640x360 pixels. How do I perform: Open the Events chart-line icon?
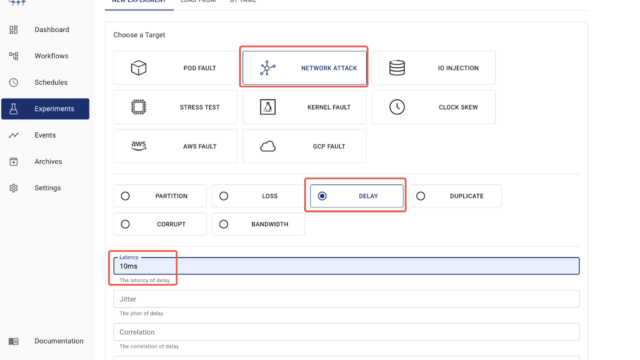13,135
